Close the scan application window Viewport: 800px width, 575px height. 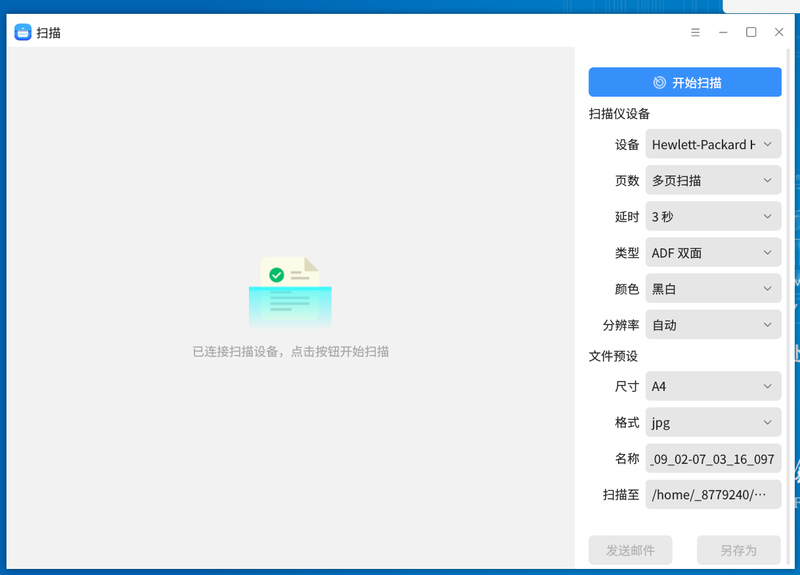(779, 32)
